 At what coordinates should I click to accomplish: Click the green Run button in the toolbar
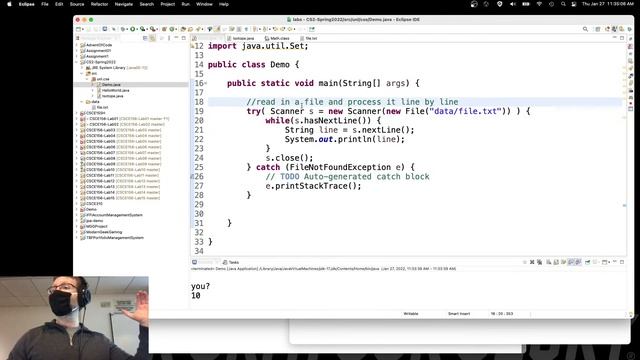pos(133,29)
